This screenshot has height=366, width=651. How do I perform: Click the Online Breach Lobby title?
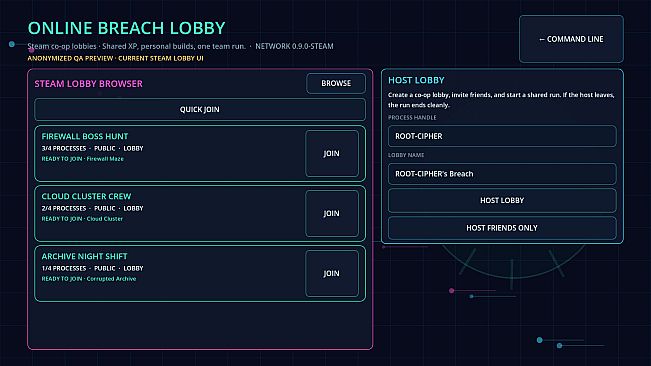click(x=127, y=28)
